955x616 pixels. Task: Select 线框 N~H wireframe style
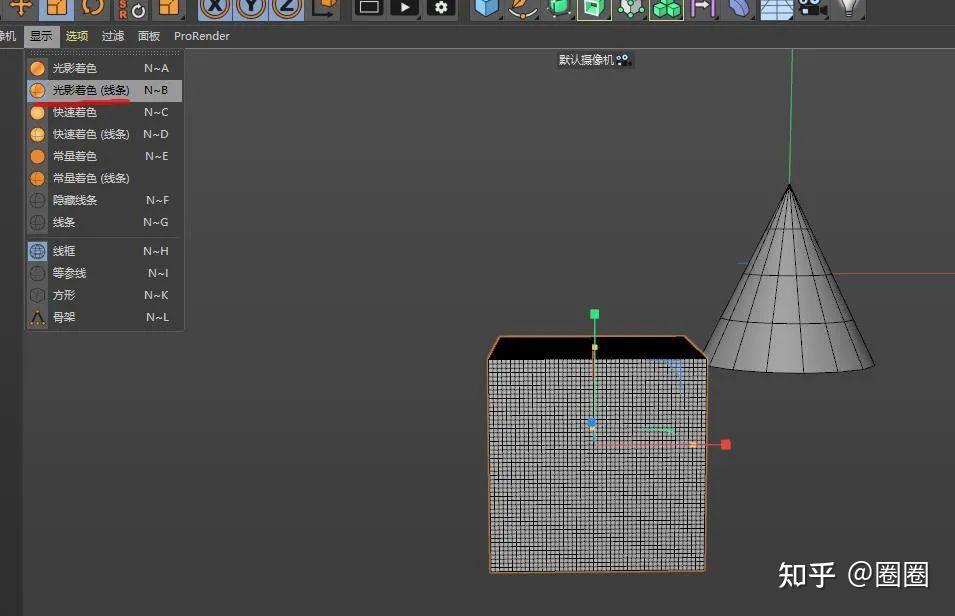pos(104,251)
